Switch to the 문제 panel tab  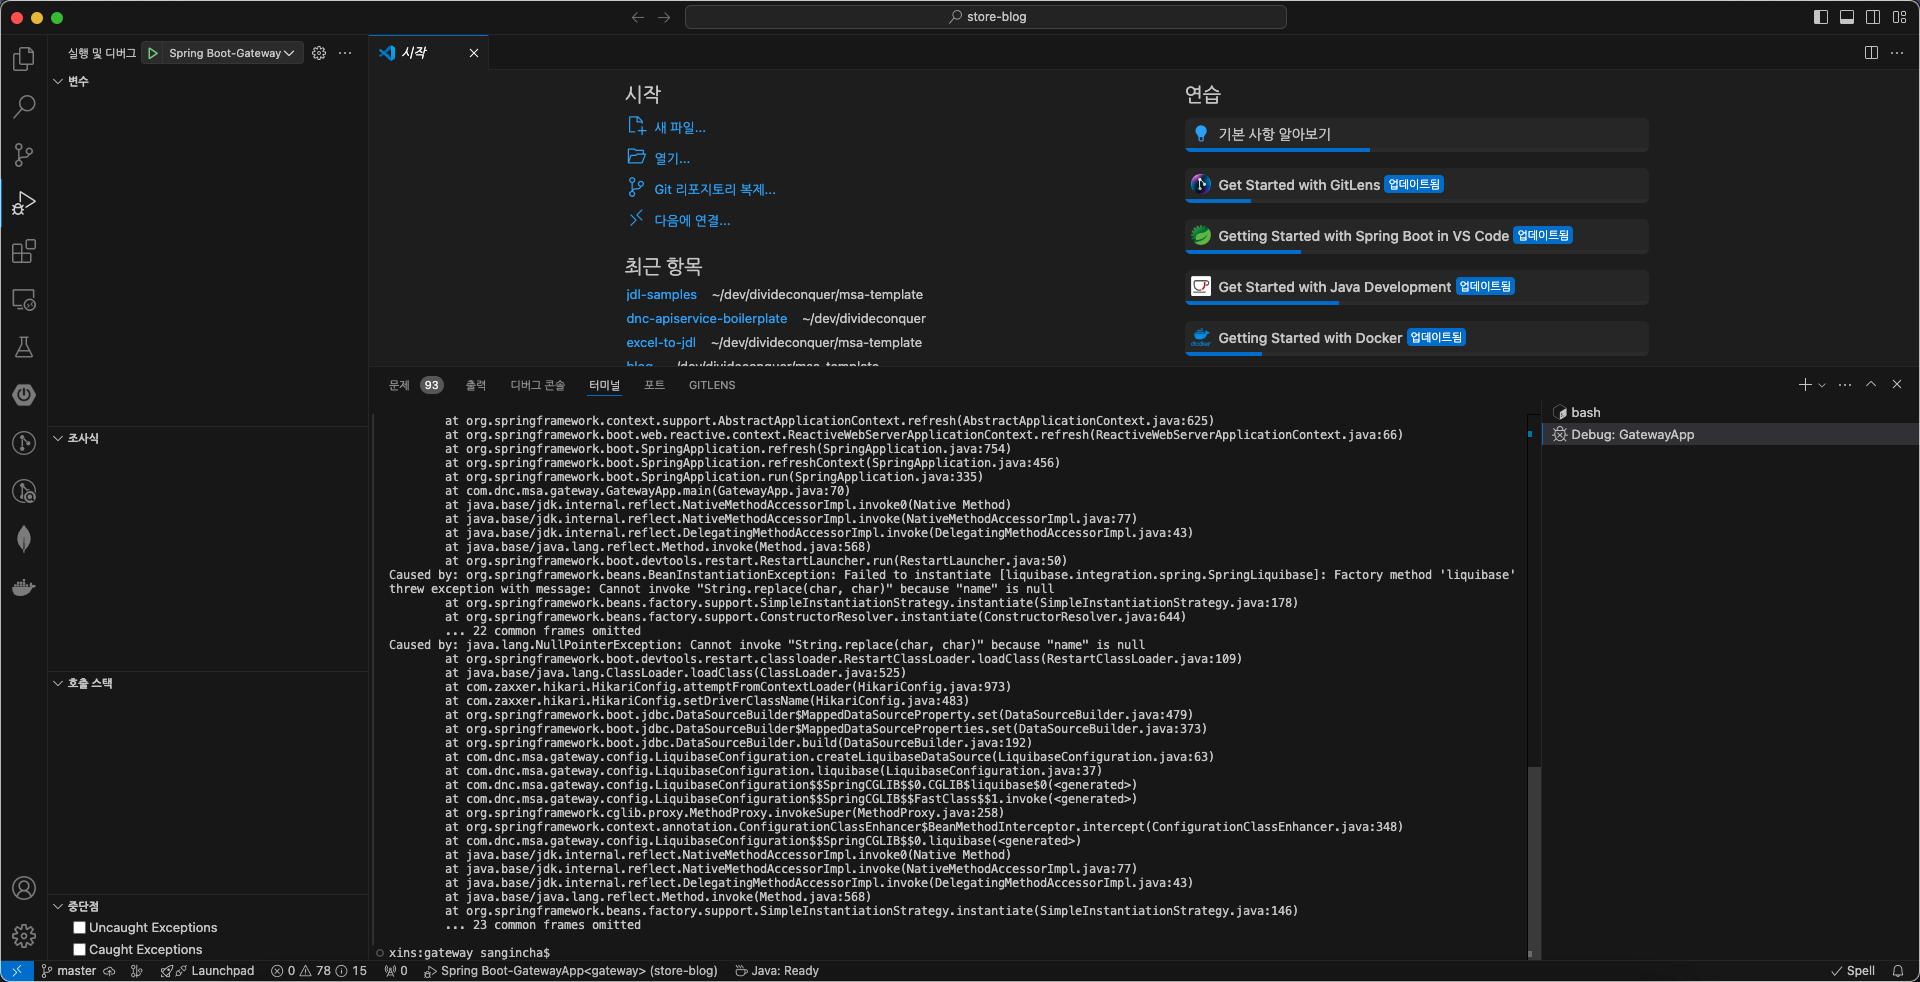click(399, 385)
